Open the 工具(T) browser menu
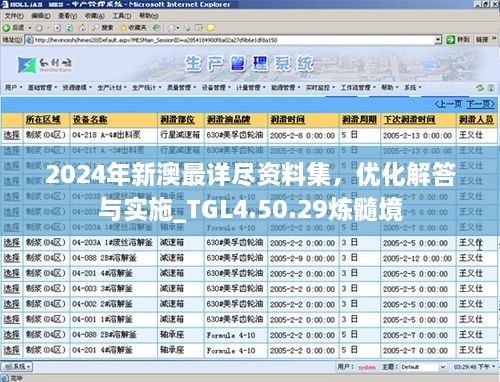 (x=121, y=16)
